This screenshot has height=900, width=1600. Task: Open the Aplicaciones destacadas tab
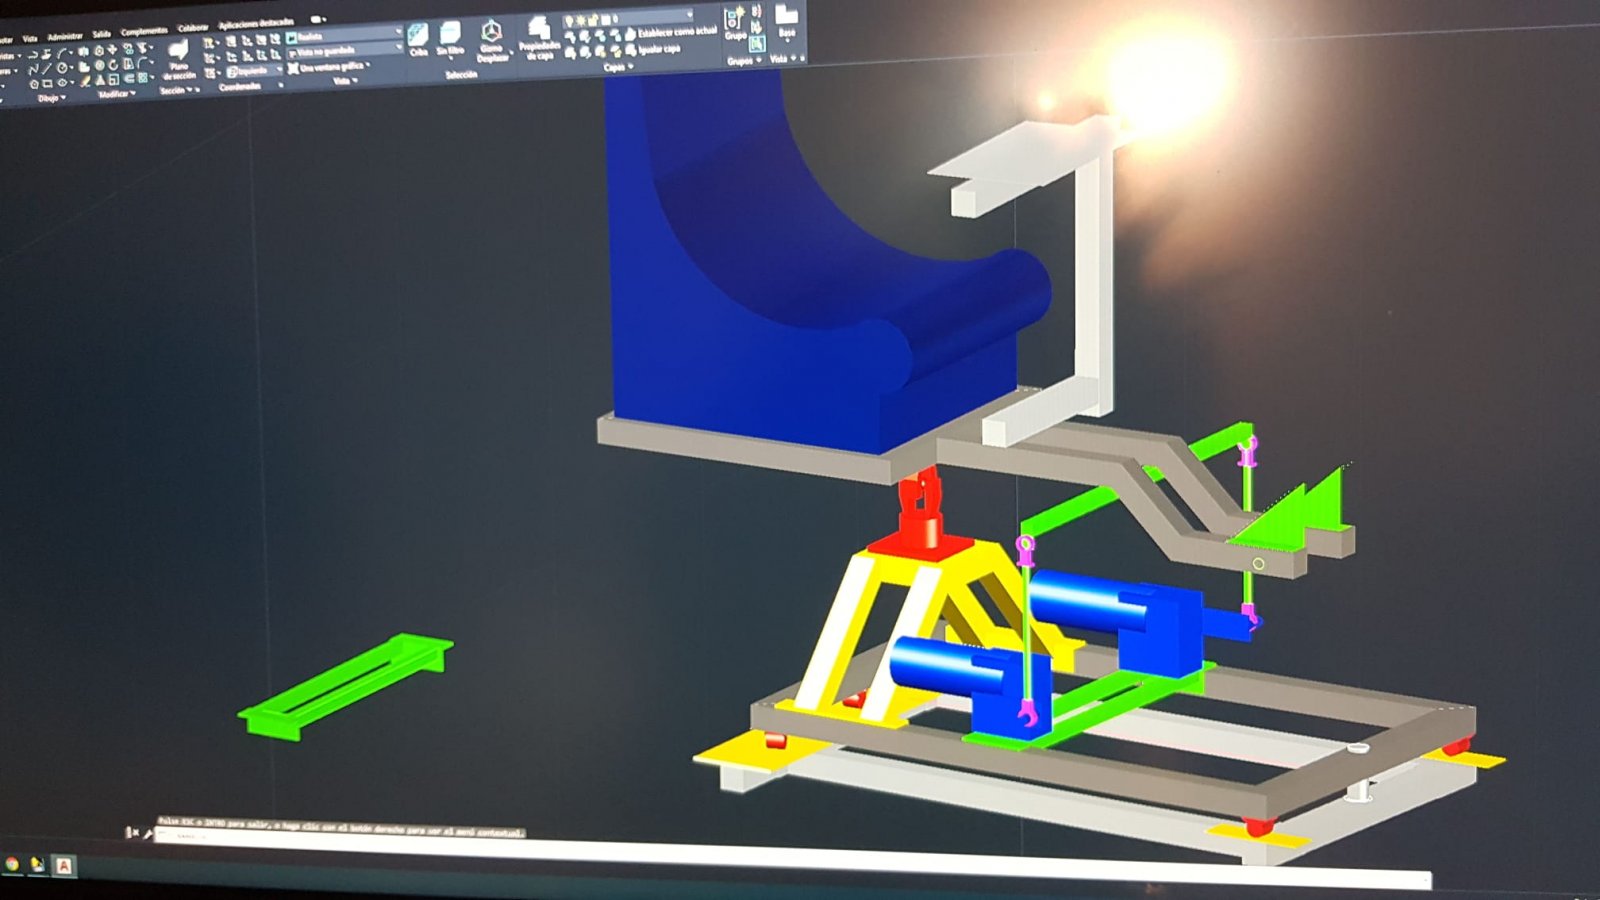(x=256, y=24)
